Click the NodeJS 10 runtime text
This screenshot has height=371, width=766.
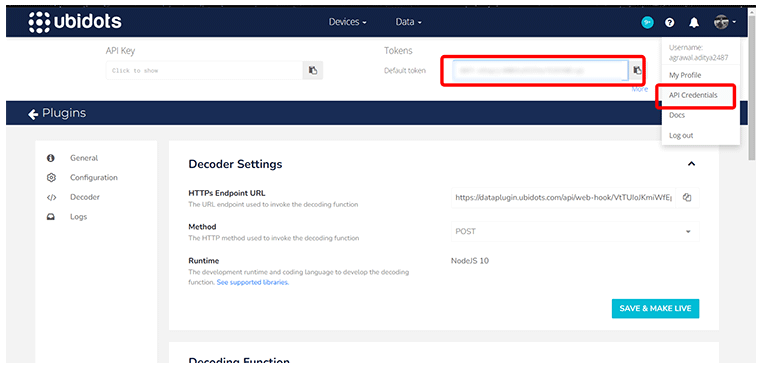pyautogui.click(x=469, y=261)
